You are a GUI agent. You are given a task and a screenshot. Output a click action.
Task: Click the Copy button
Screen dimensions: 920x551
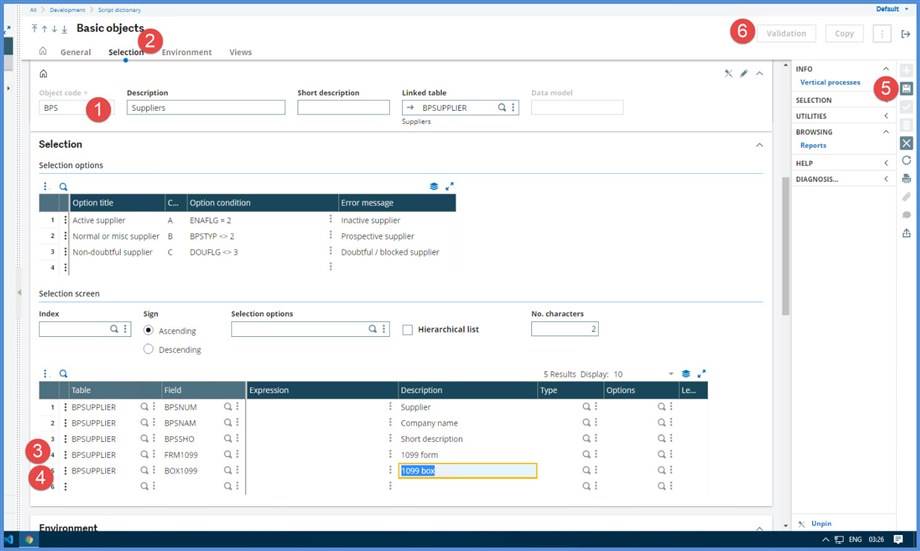tap(844, 33)
